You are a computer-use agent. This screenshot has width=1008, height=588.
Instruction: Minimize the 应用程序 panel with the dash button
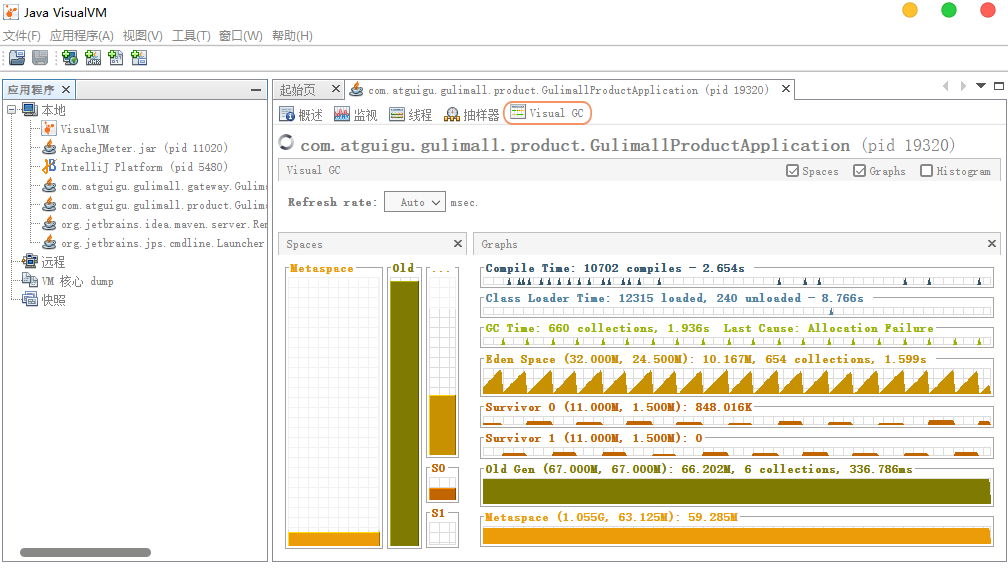(256, 90)
